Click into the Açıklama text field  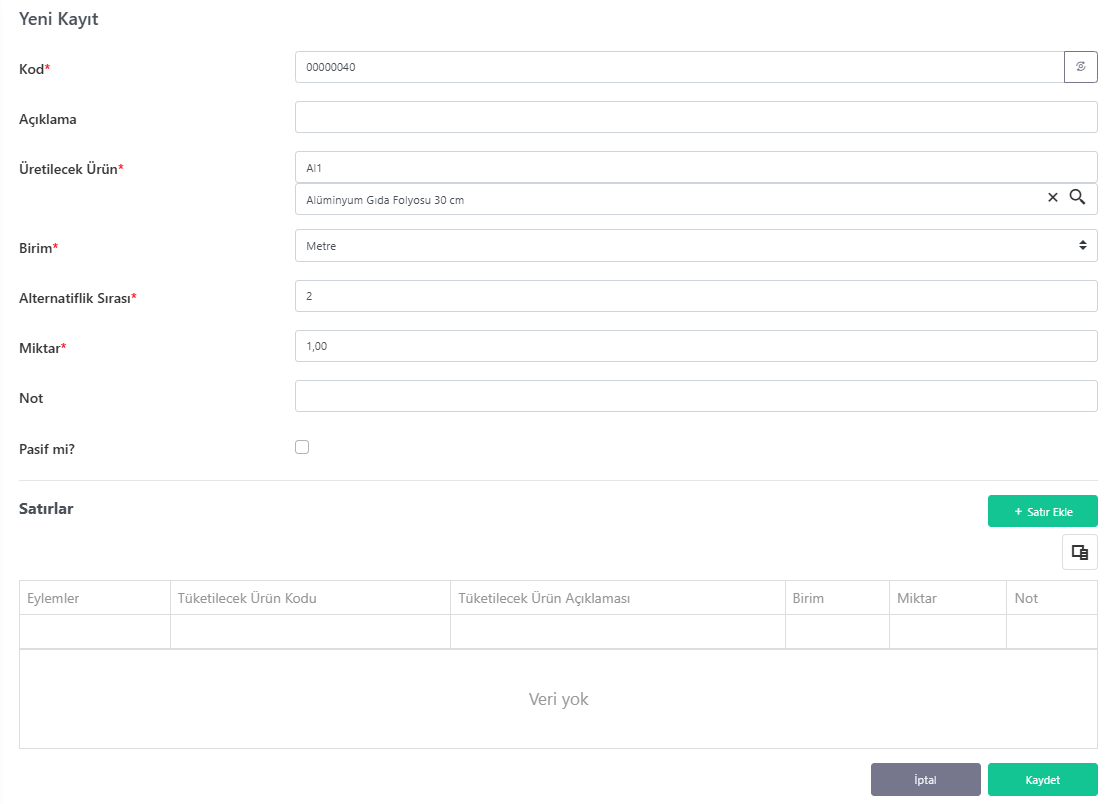696,117
